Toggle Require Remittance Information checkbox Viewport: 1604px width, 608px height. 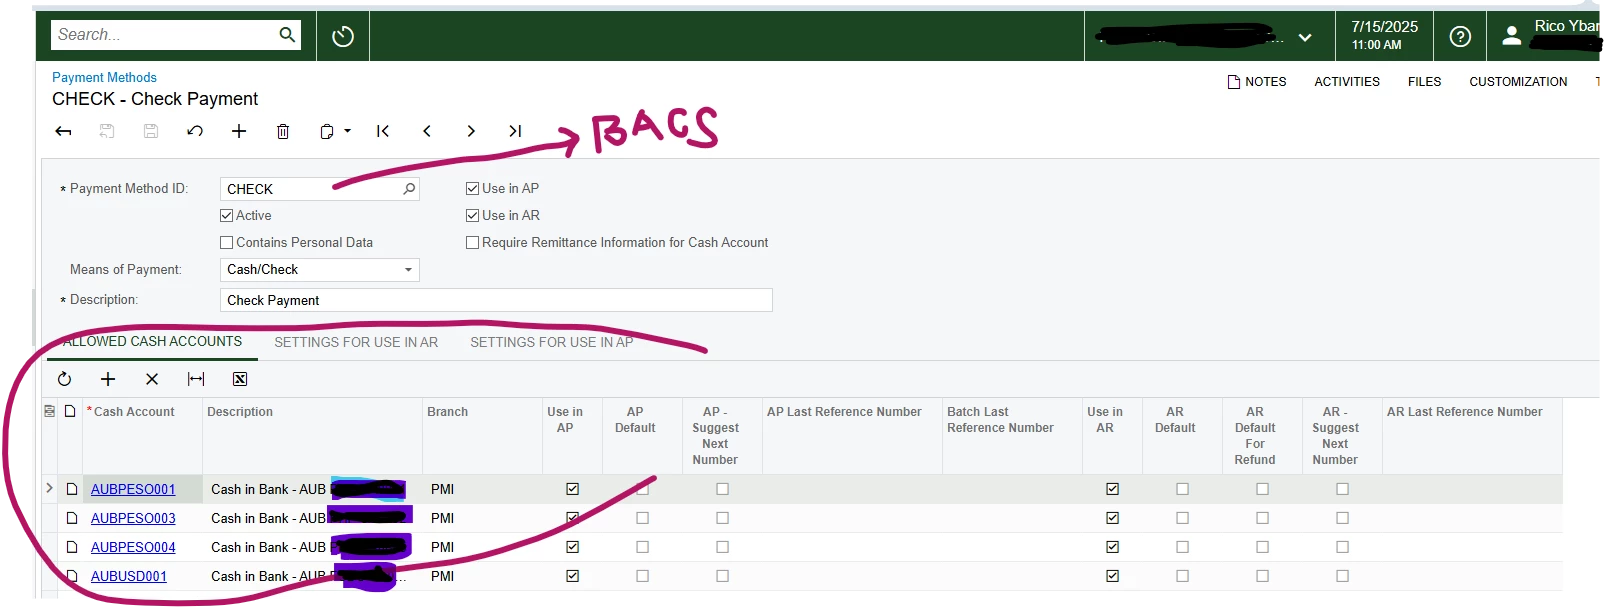473,242
